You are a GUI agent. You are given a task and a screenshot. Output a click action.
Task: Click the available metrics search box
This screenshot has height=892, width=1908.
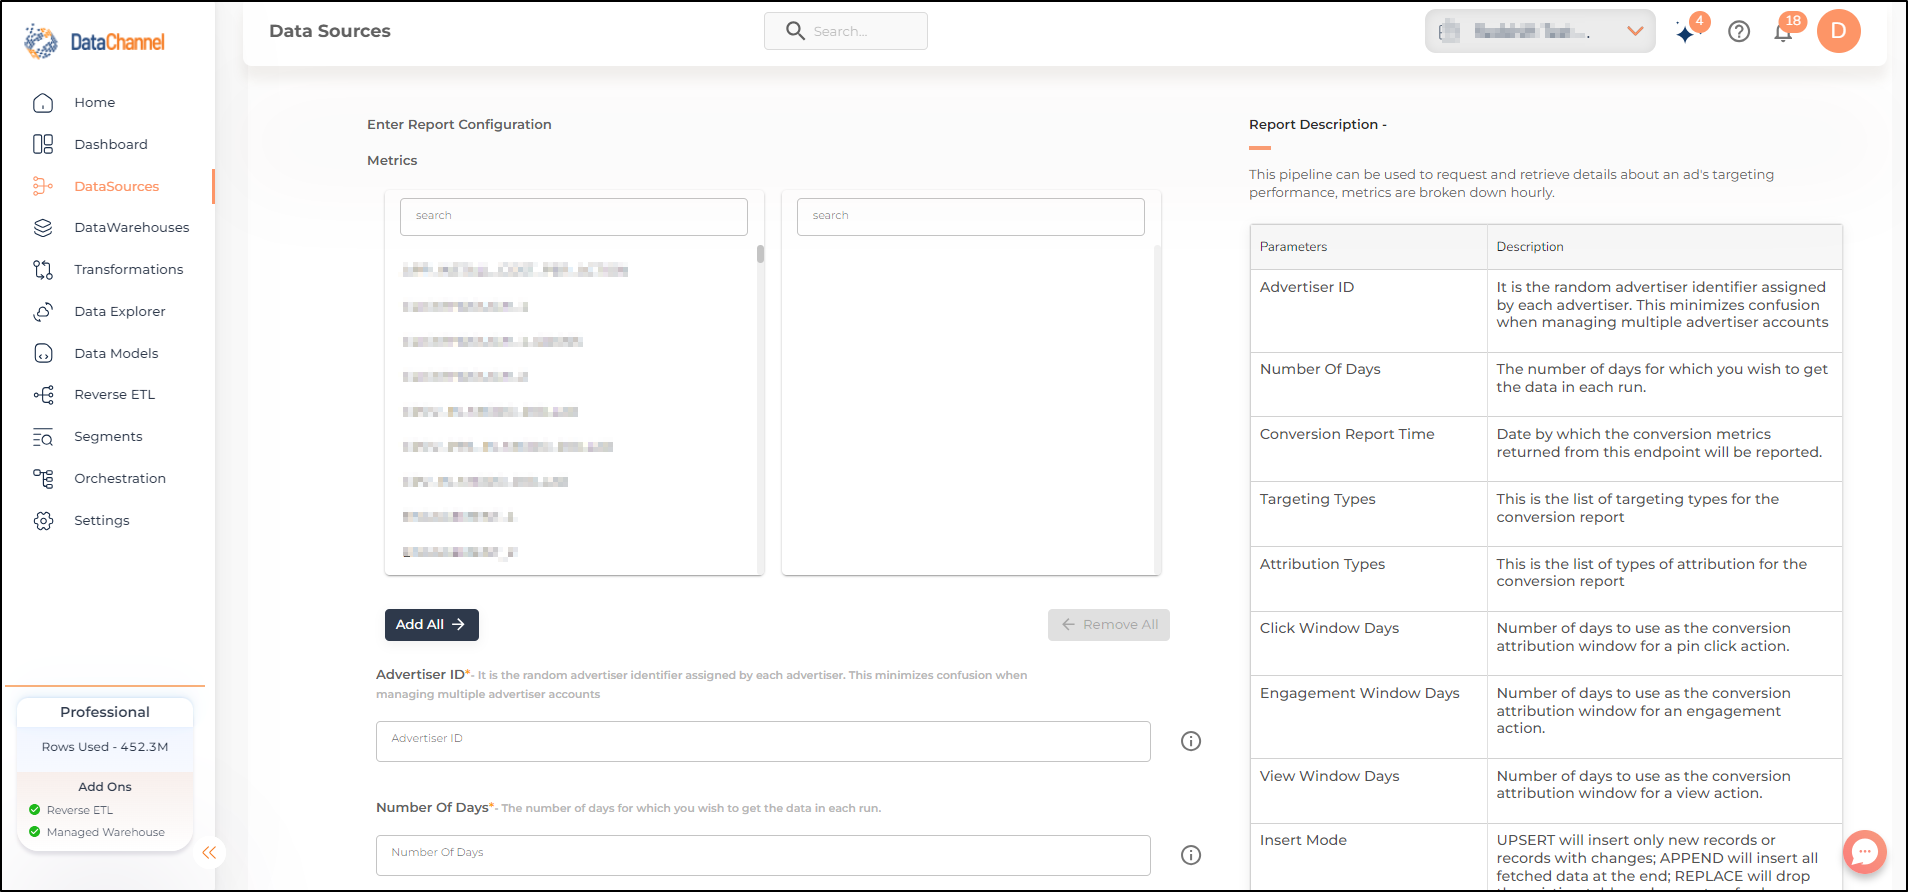(574, 216)
